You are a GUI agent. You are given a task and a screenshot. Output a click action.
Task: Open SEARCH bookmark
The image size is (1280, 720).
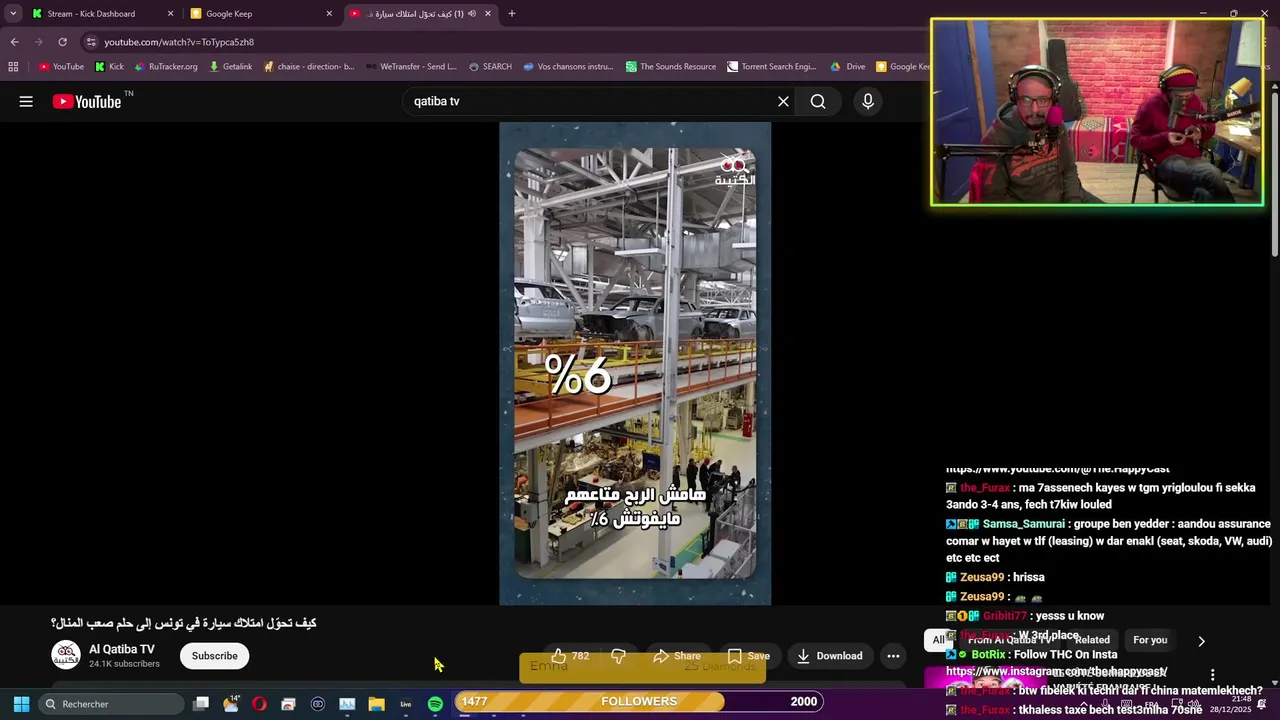pyautogui.click(x=490, y=67)
